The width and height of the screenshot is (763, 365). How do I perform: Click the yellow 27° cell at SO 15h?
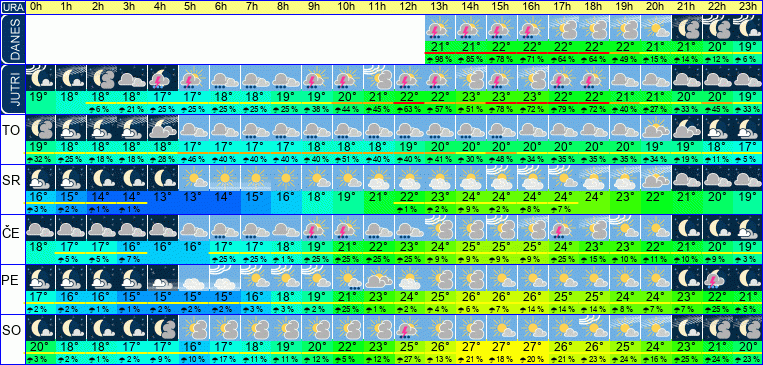pyautogui.click(x=501, y=347)
